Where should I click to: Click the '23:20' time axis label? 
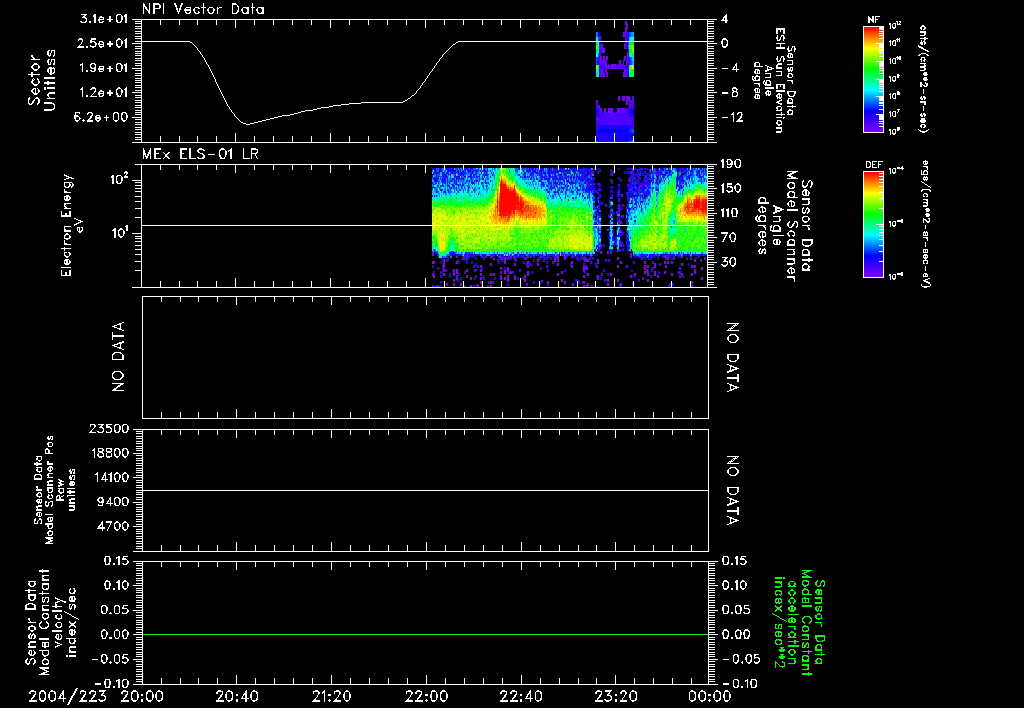616,697
